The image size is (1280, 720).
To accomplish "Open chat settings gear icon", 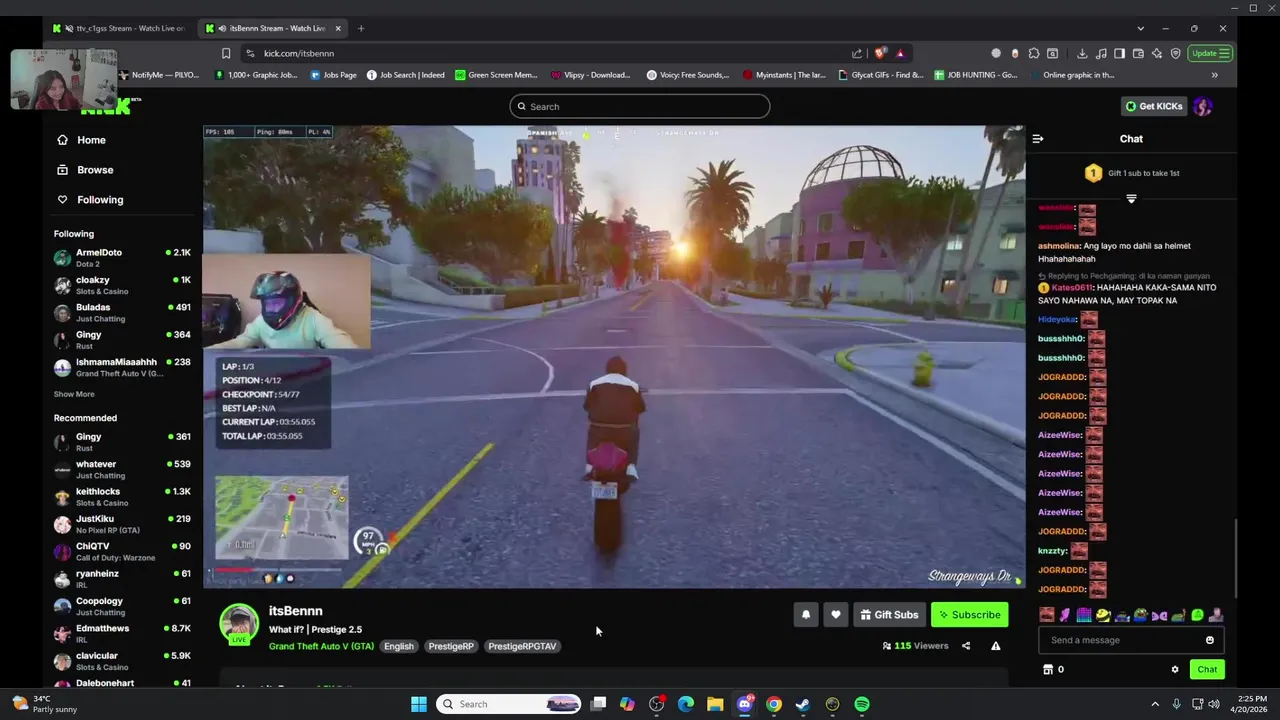I will pos(1175,670).
